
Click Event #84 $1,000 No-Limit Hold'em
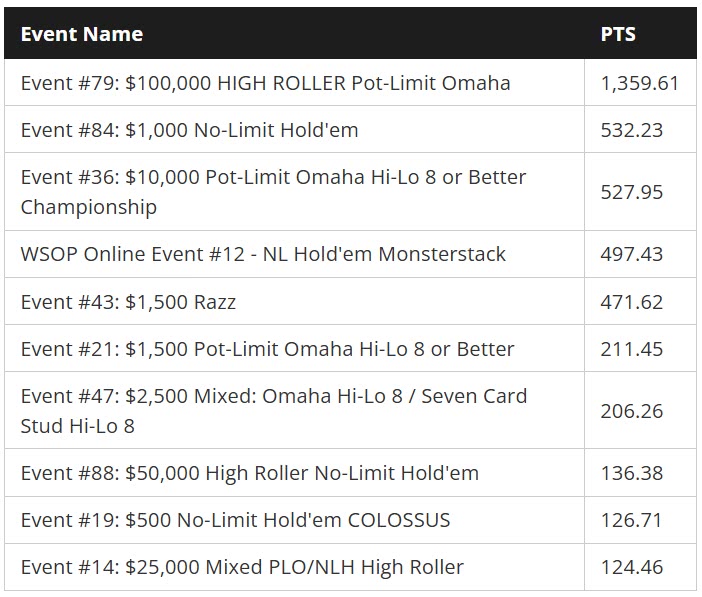[x=189, y=130]
